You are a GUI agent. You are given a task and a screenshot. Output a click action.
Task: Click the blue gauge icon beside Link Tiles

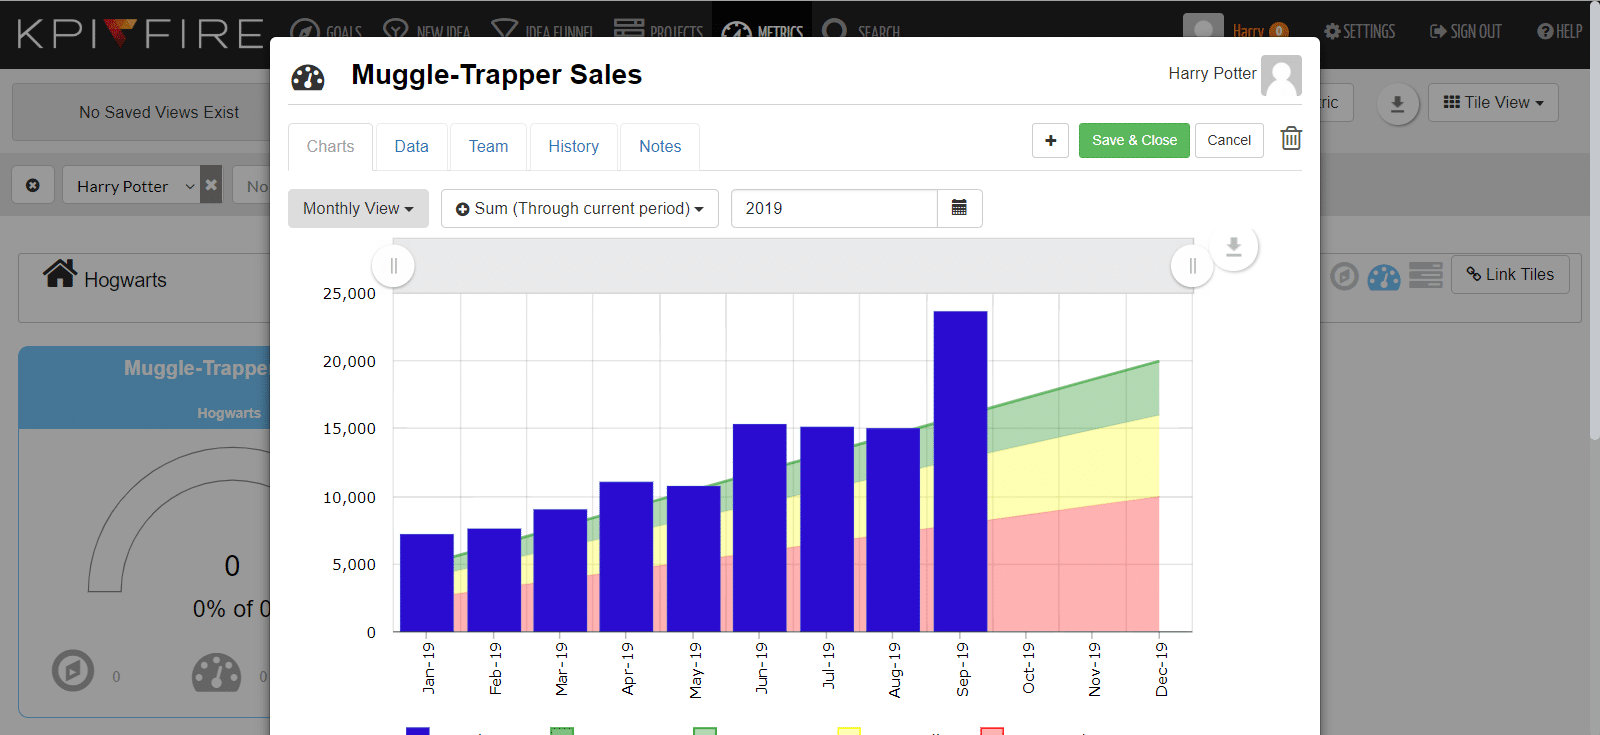(x=1384, y=277)
